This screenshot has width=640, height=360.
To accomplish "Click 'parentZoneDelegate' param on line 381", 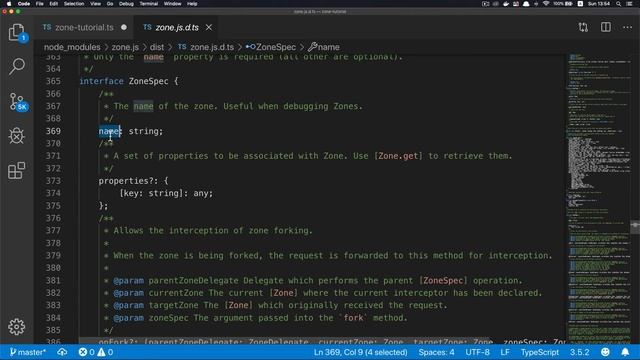I will click(193, 280).
